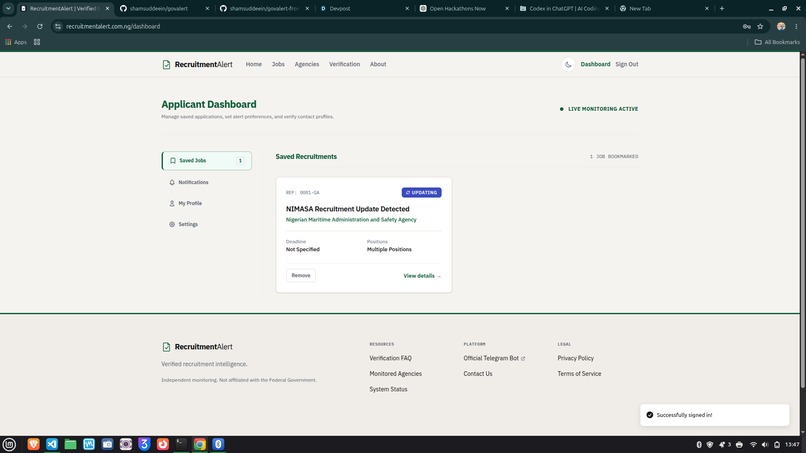Switch to the Devpost tab
The height and width of the screenshot is (453, 806).
click(x=365, y=8)
